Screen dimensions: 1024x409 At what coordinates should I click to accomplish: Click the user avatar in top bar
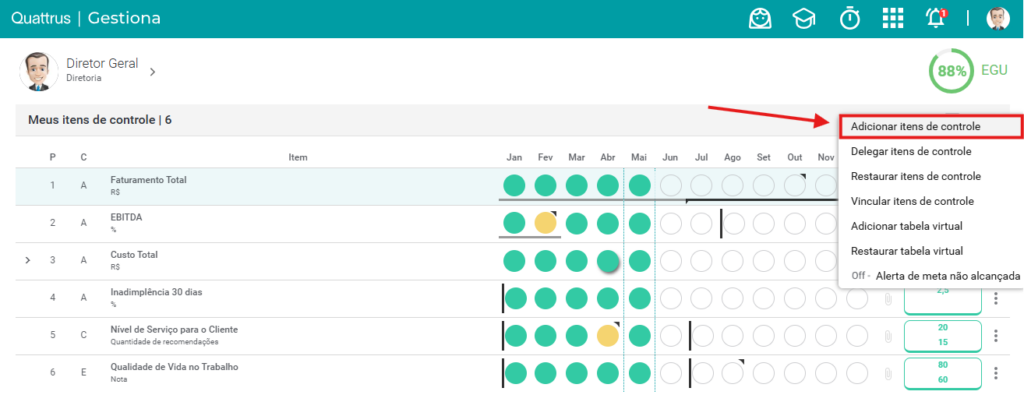[998, 18]
